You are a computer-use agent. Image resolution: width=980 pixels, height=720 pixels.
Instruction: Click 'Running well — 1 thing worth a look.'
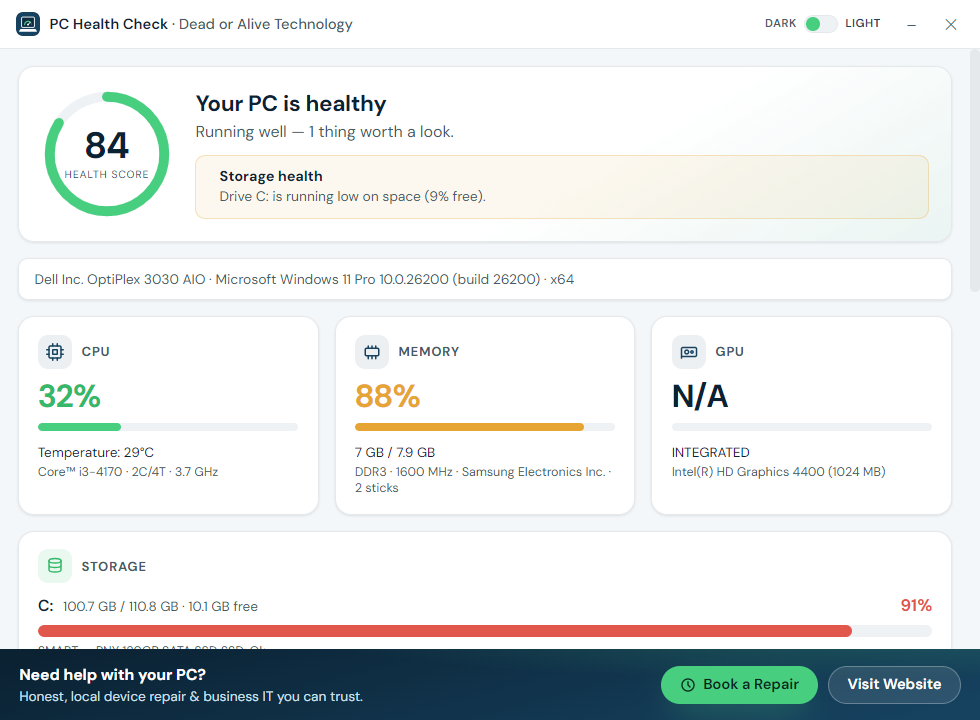click(x=324, y=132)
